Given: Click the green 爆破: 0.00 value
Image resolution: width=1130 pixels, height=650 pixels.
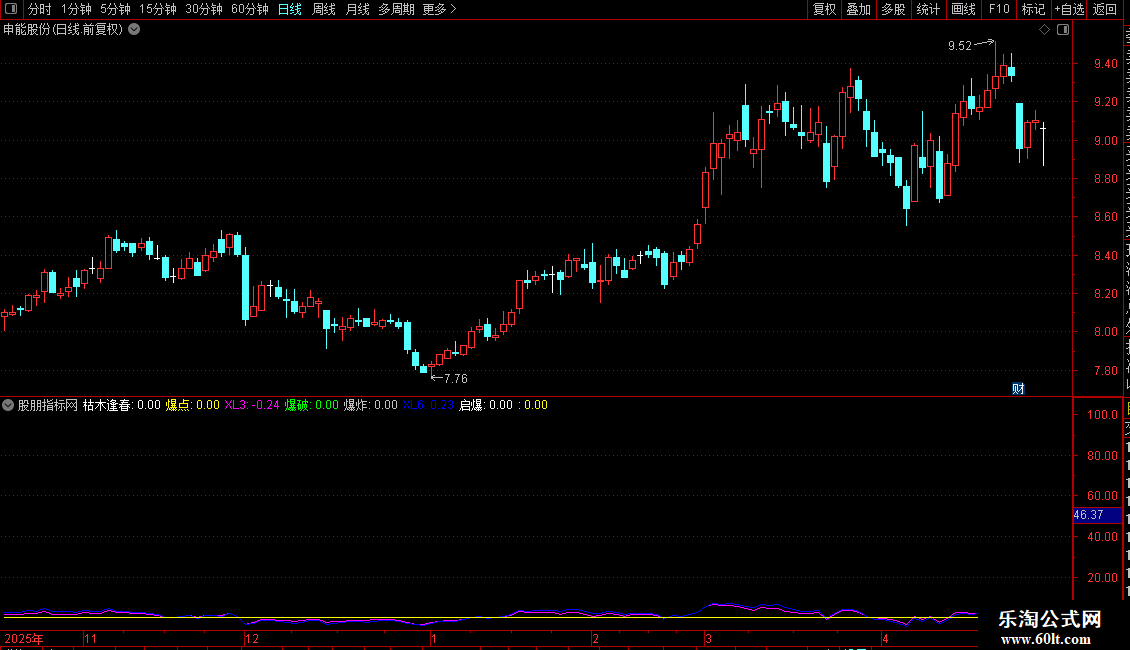Looking at the screenshot, I should [x=311, y=405].
